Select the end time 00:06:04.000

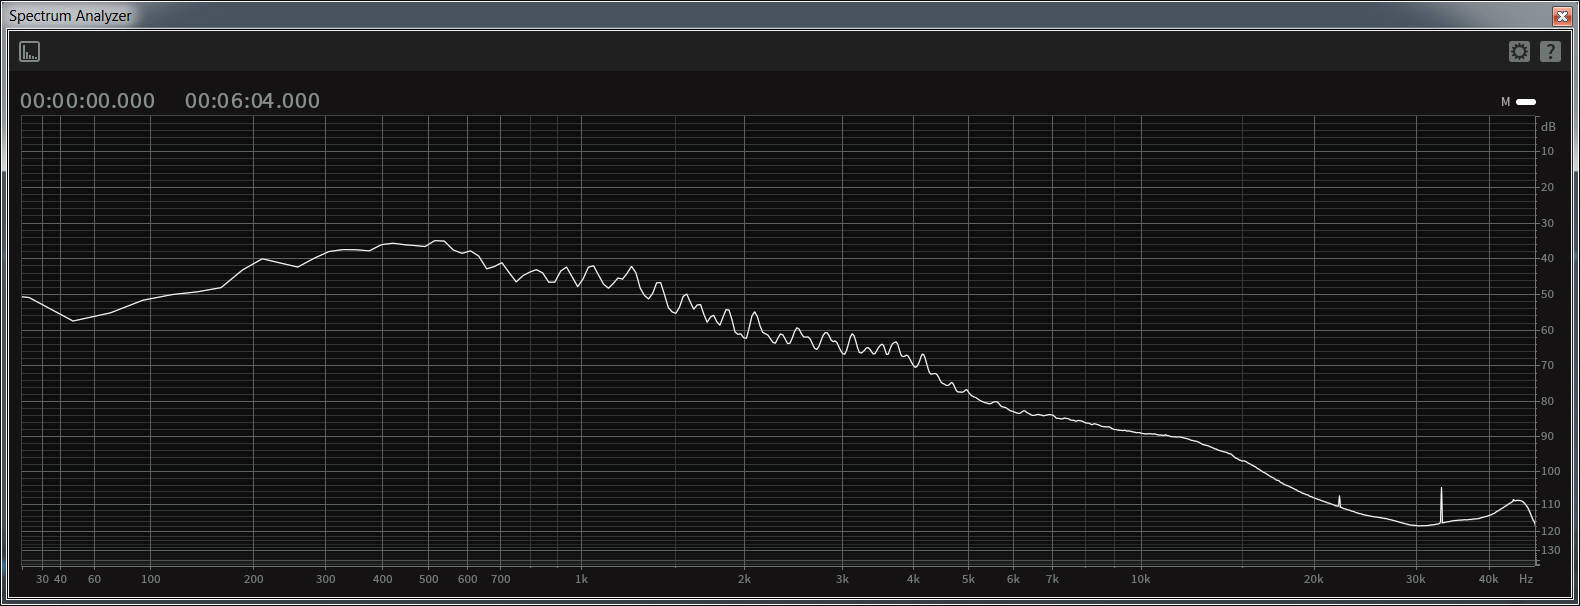[252, 101]
